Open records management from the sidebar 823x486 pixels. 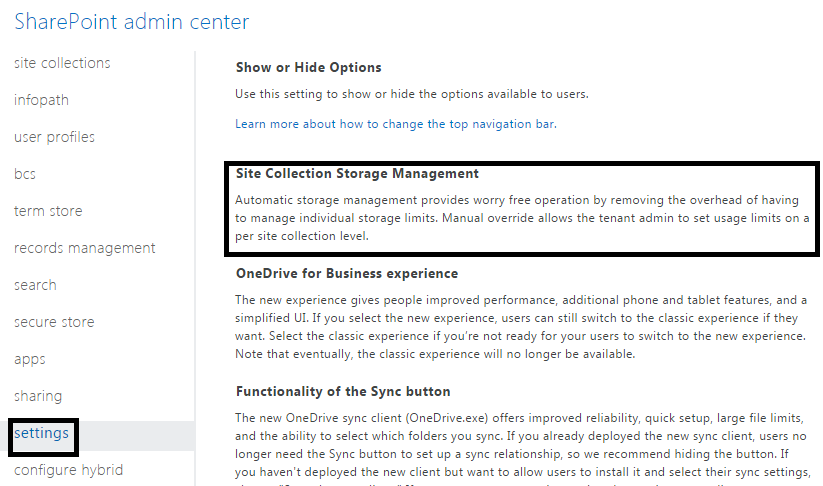click(x=84, y=248)
